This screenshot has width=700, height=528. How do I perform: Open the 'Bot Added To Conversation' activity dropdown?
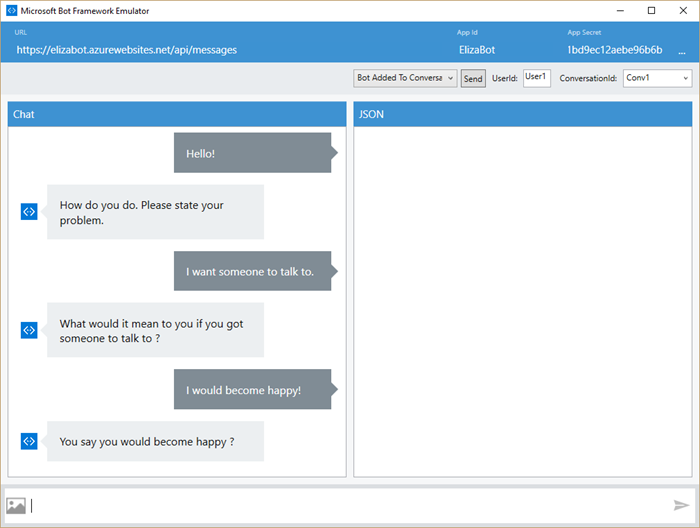(x=405, y=78)
